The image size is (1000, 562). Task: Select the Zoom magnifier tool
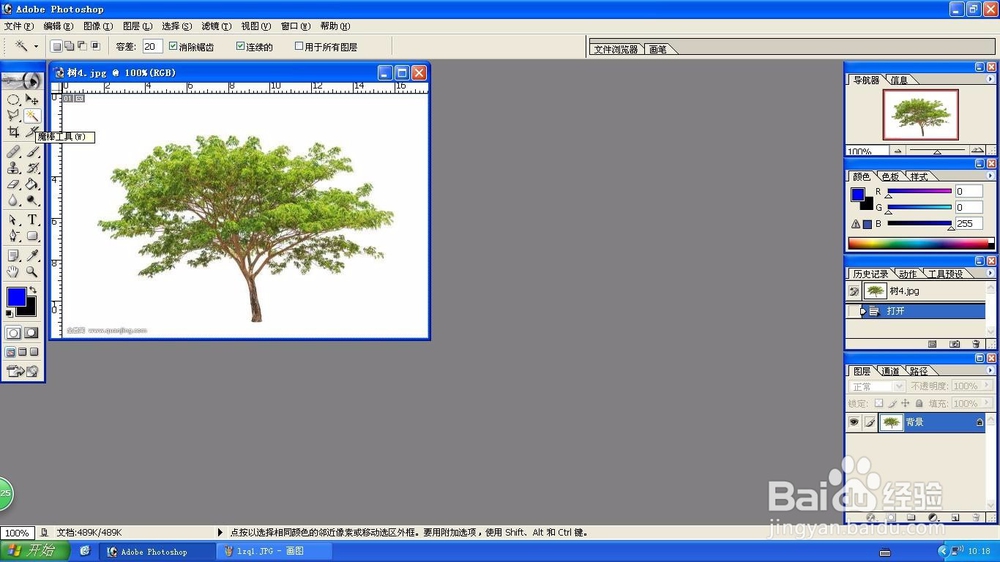[x=32, y=272]
